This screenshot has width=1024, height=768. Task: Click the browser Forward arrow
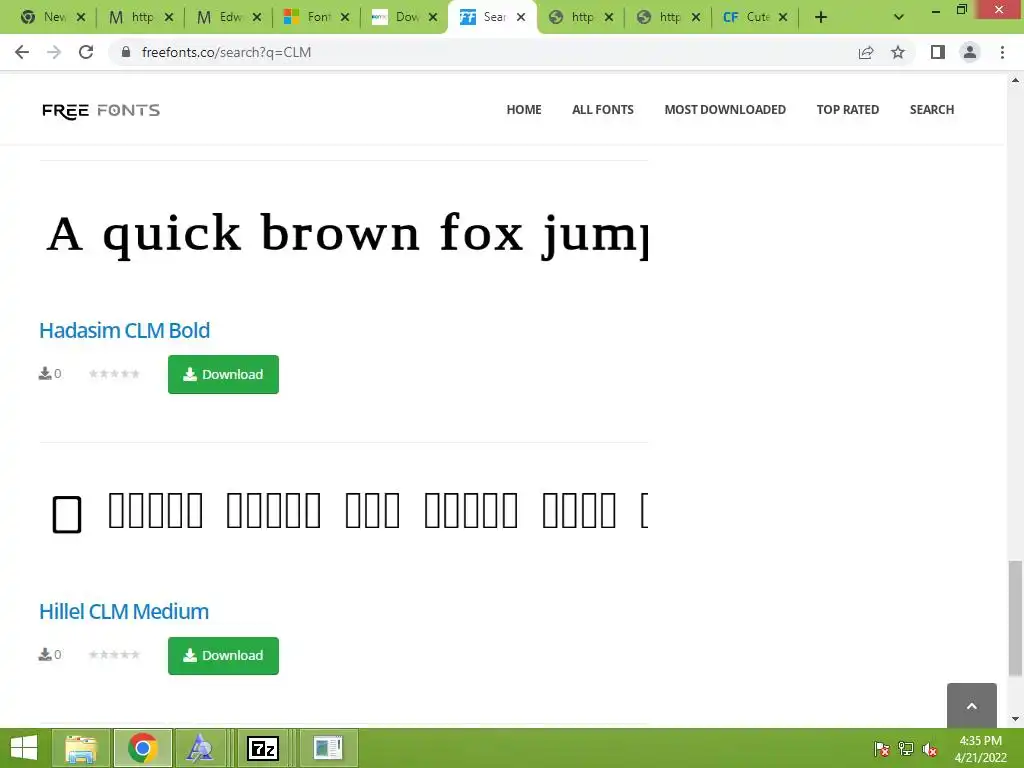(x=54, y=52)
